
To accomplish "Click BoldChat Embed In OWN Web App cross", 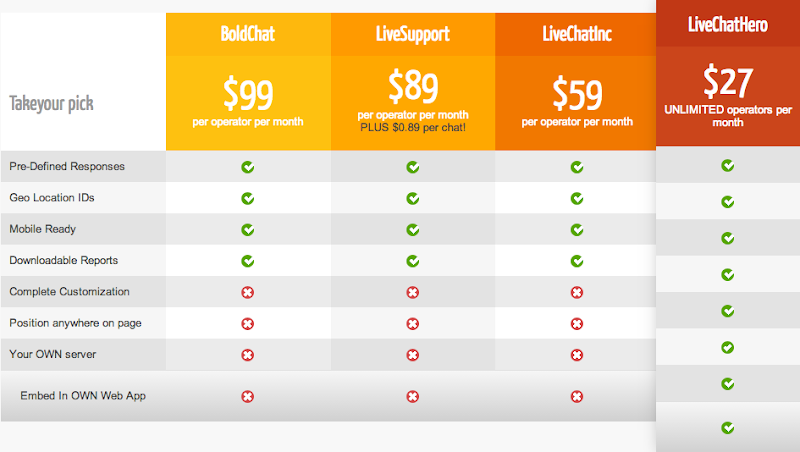I will [248, 396].
